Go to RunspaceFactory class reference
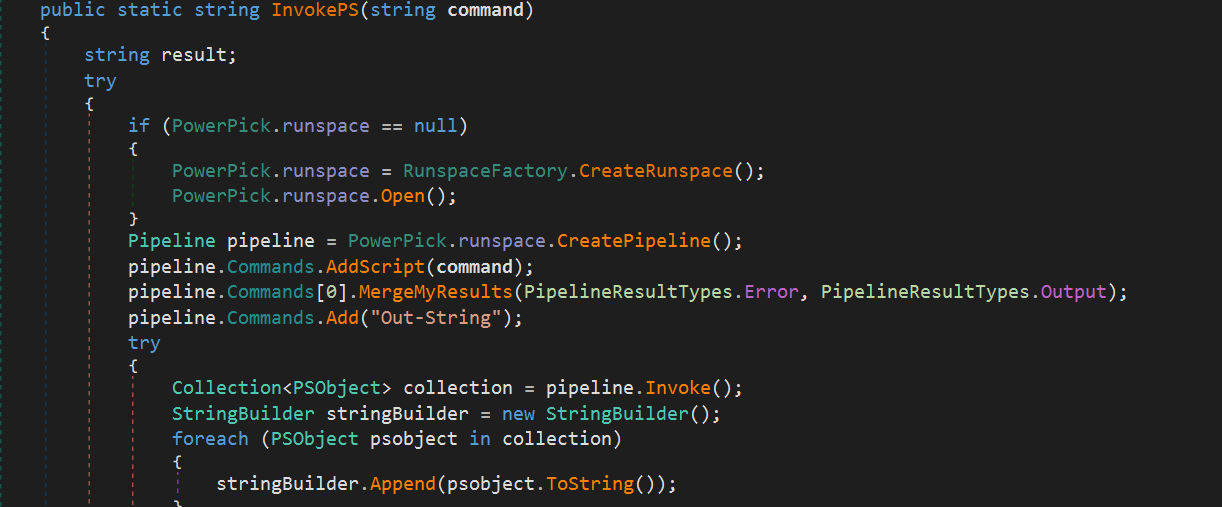This screenshot has width=1222, height=507. [x=486, y=171]
